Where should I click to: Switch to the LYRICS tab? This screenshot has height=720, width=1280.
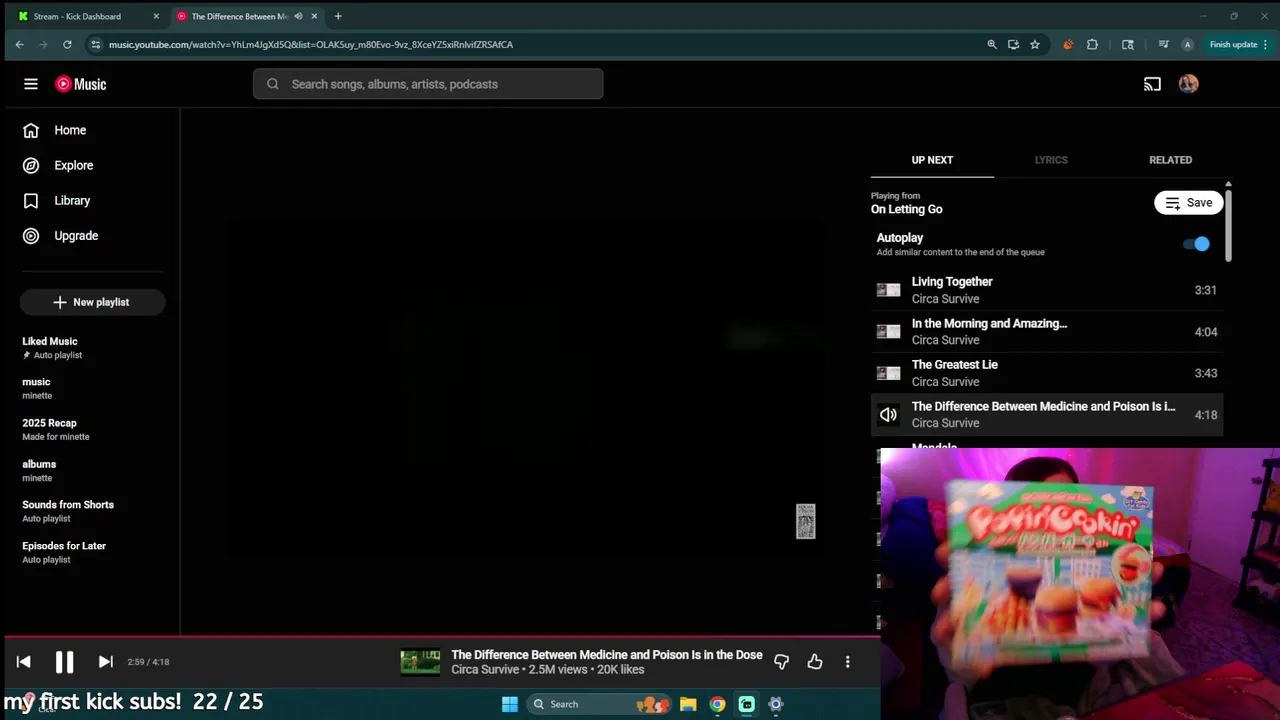1051,160
